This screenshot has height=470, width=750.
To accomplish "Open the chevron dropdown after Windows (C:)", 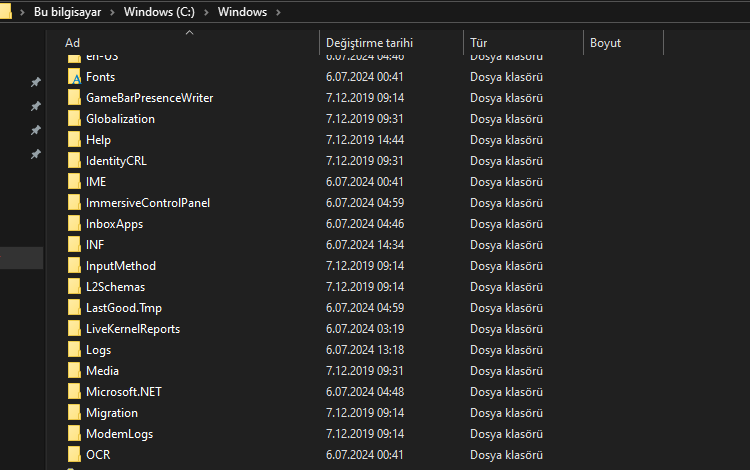I will pos(205,12).
